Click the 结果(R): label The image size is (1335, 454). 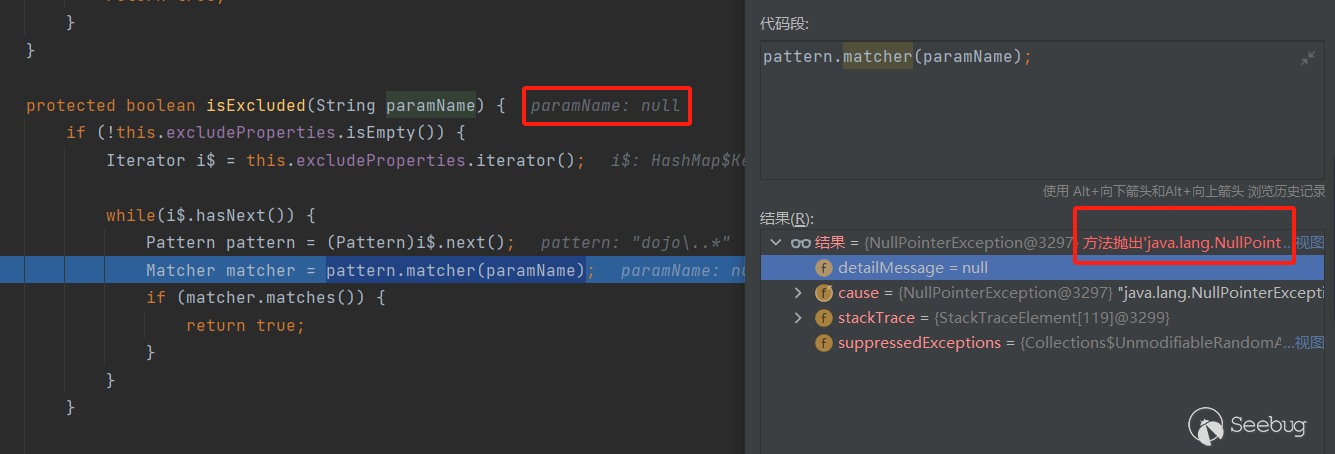pyautogui.click(x=787, y=218)
